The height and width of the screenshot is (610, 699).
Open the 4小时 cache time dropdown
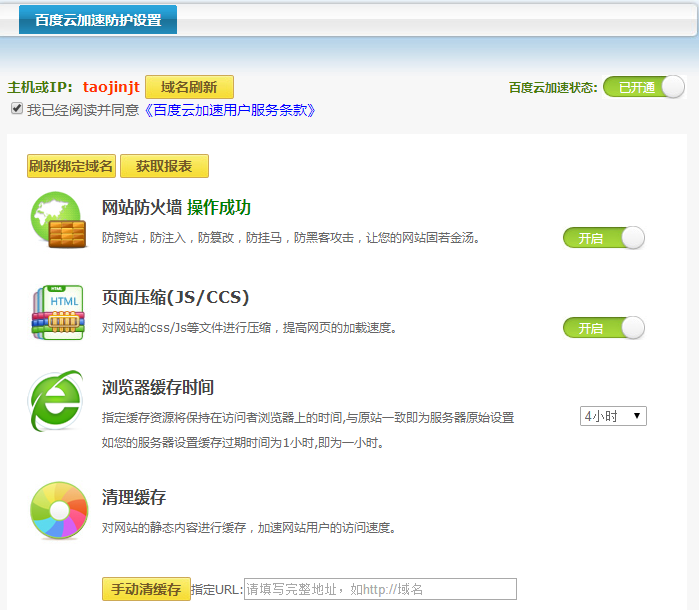point(613,416)
